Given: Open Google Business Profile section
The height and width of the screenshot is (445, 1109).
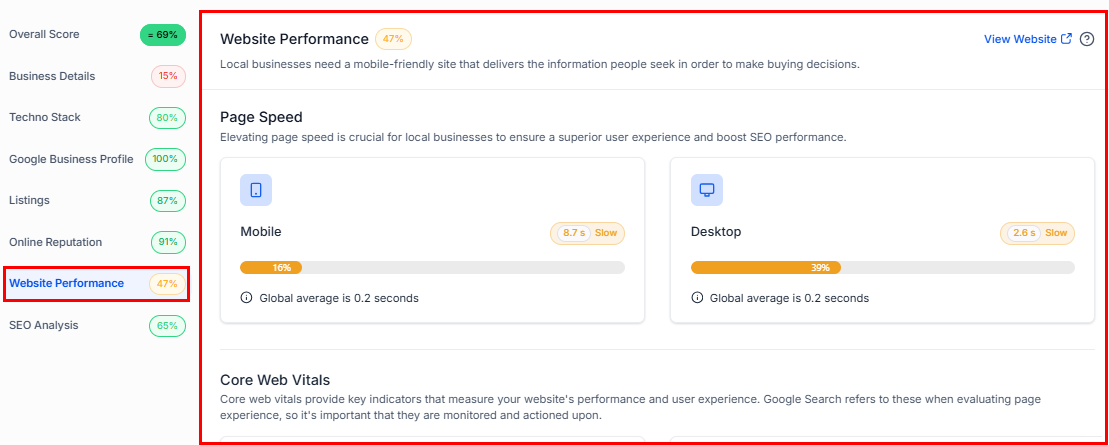Looking at the screenshot, I should pos(71,159).
